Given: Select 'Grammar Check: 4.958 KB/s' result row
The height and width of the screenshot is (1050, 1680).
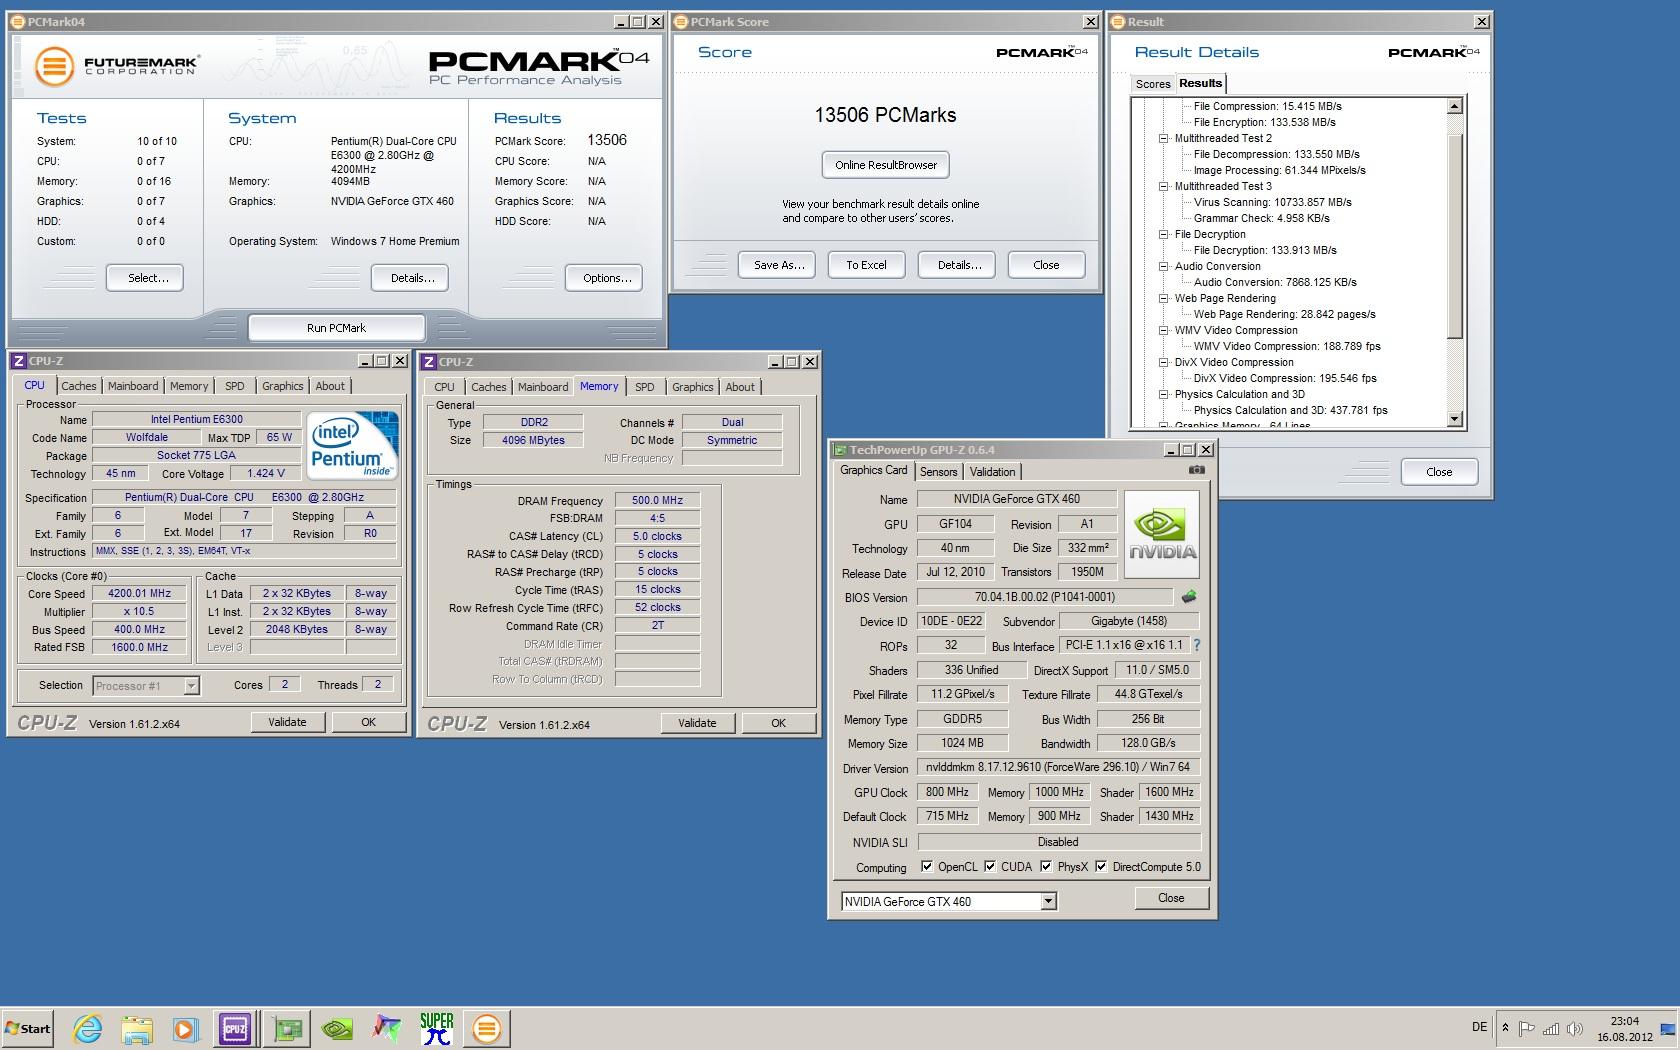Looking at the screenshot, I should click(x=1261, y=218).
